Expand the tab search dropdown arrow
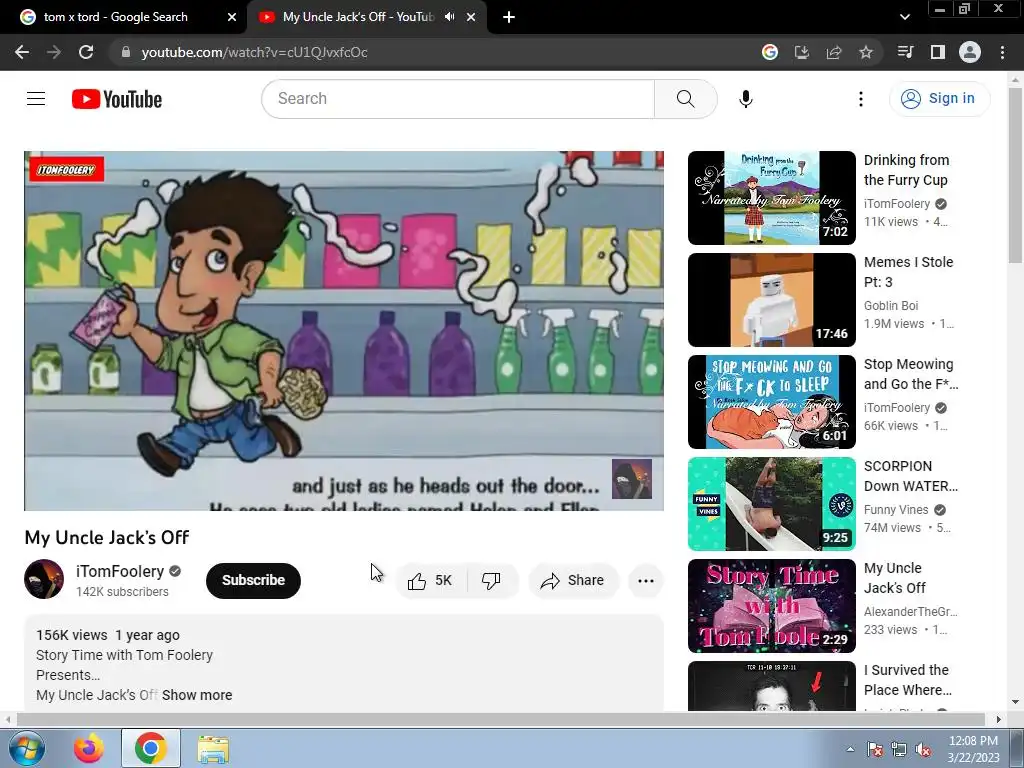This screenshot has width=1024, height=768. (x=904, y=17)
